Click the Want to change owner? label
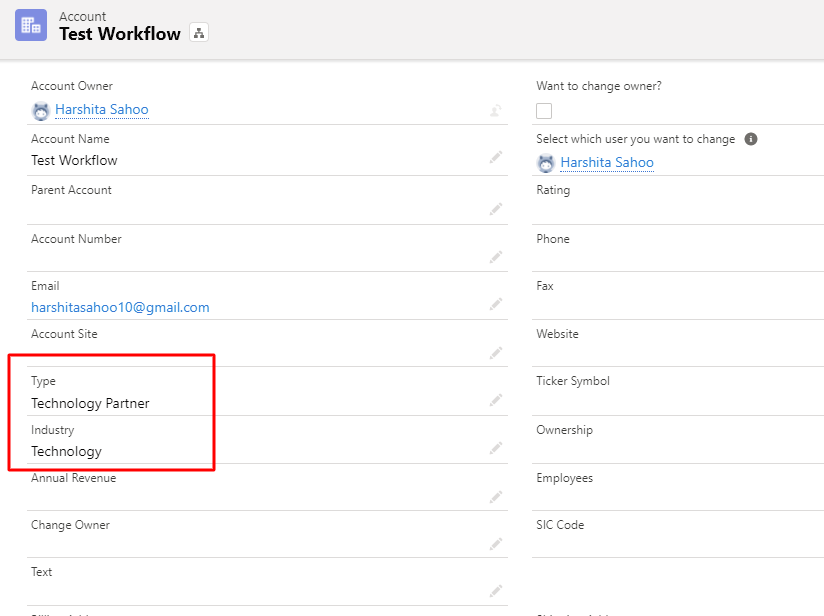Image resolution: width=824 pixels, height=616 pixels. 599,86
